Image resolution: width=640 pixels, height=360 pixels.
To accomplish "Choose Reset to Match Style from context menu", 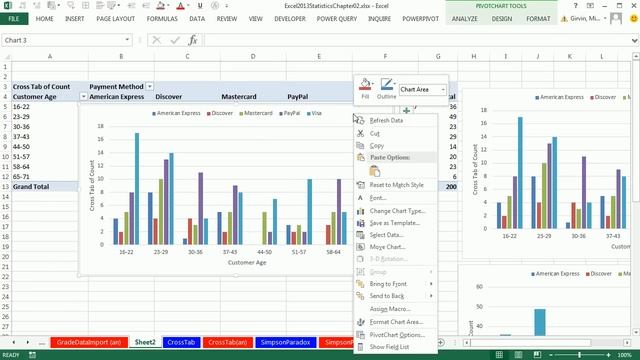I will [x=396, y=185].
